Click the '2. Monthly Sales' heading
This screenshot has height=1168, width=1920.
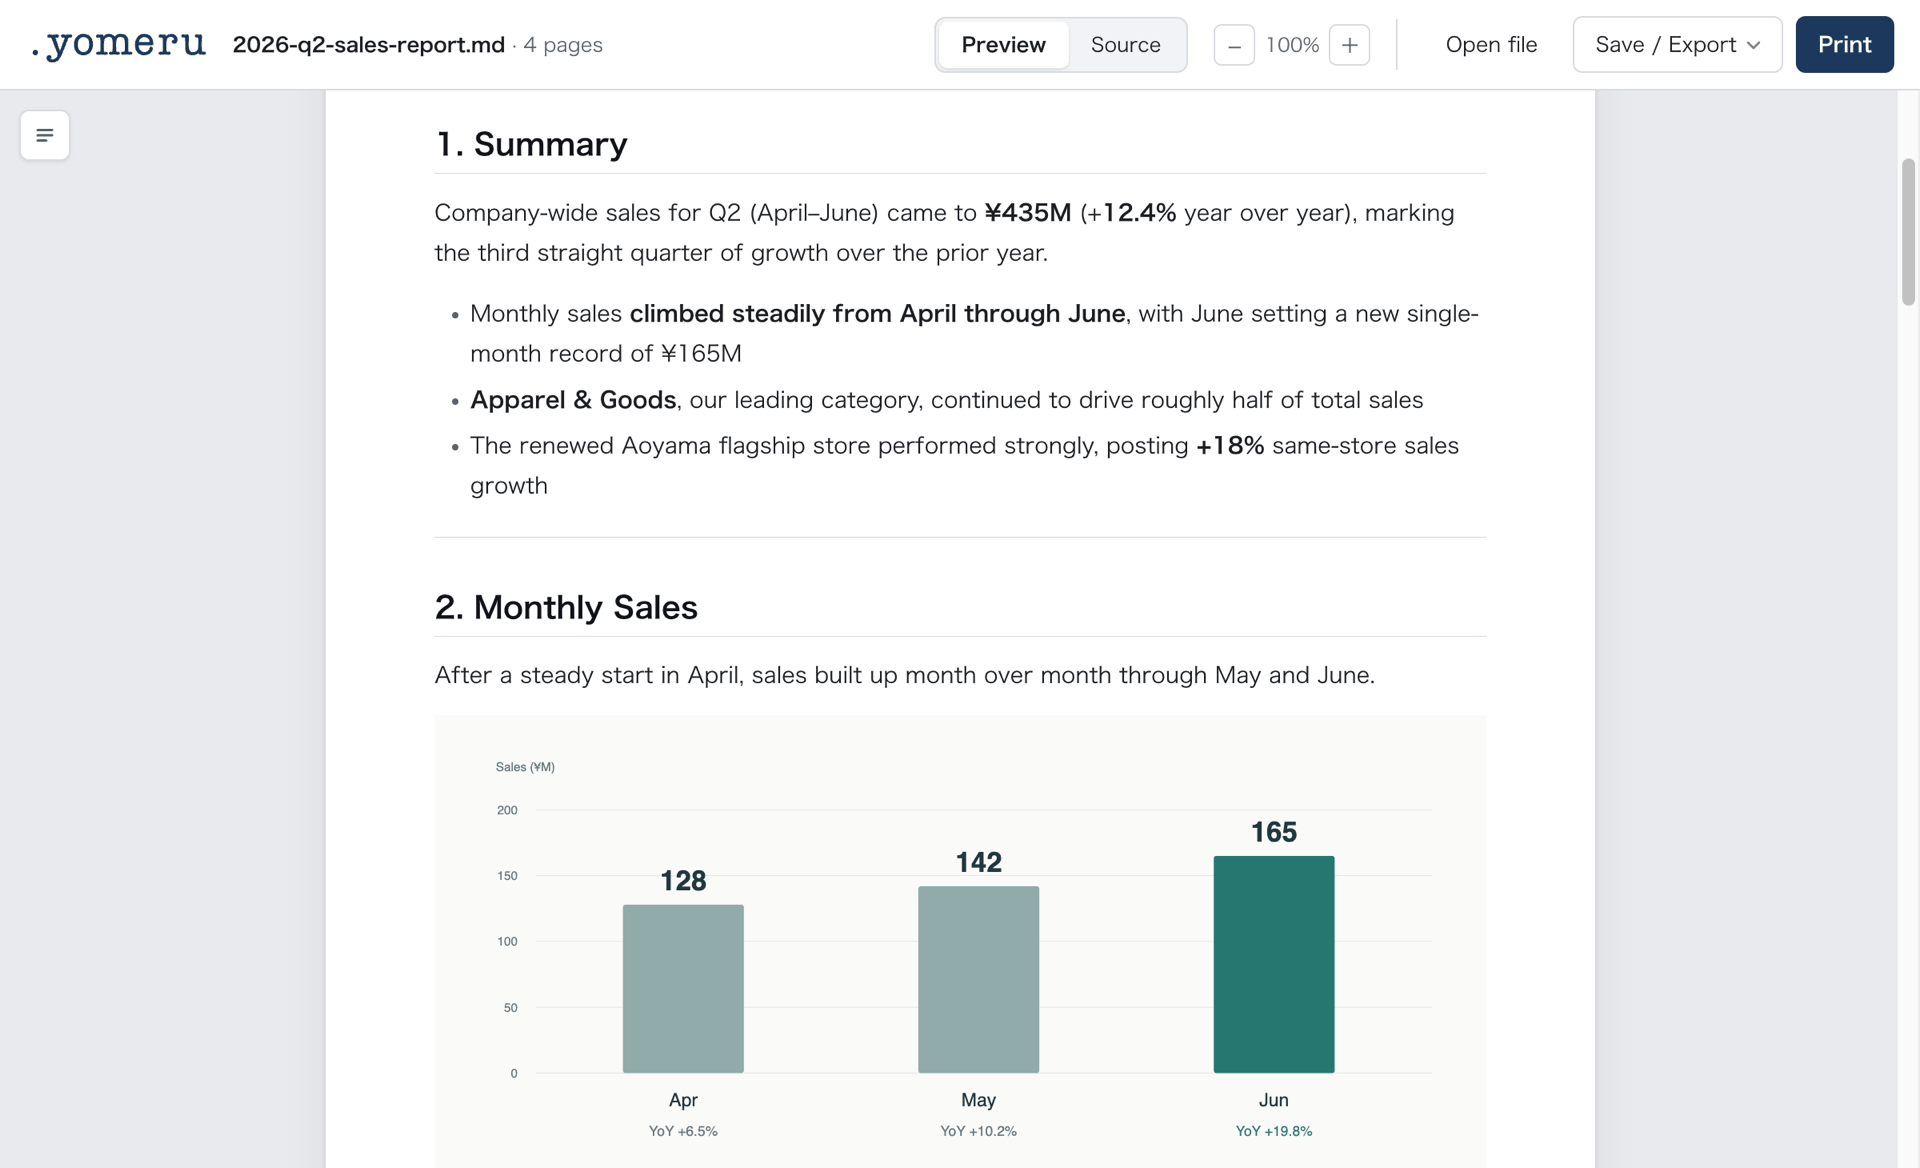point(566,607)
